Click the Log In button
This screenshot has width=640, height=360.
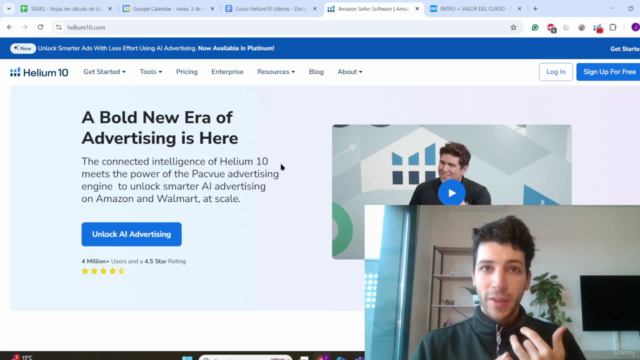pyautogui.click(x=556, y=72)
